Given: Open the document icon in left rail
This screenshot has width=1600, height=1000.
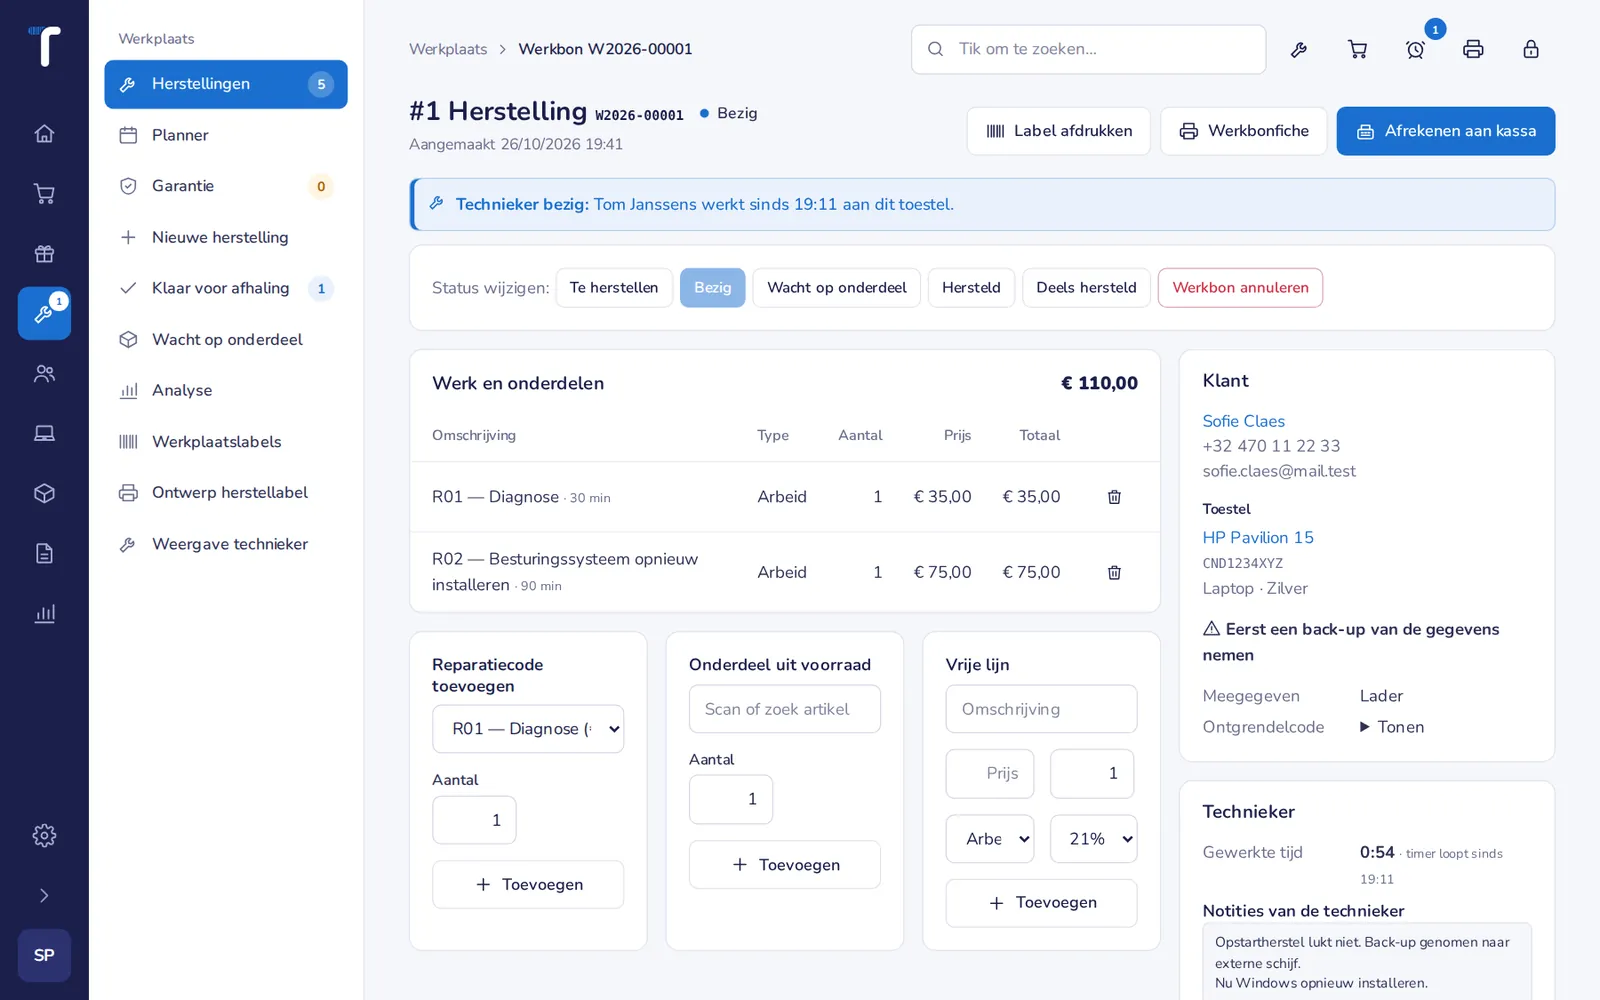Looking at the screenshot, I should (x=44, y=554).
